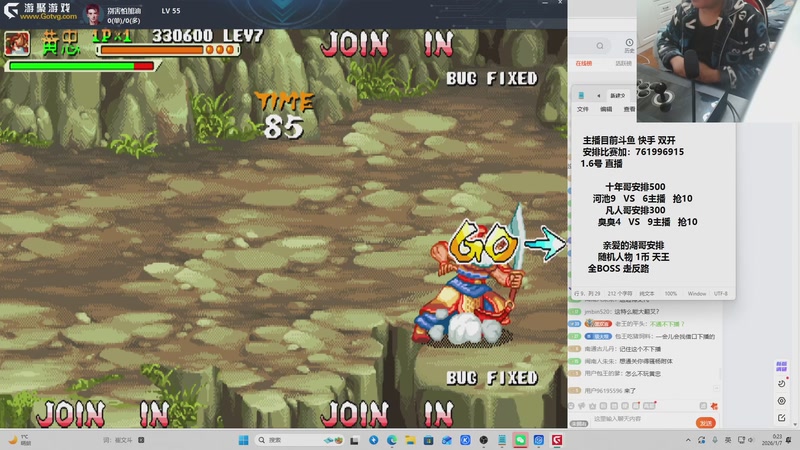Click the 英 input method indicator

pos(728,440)
